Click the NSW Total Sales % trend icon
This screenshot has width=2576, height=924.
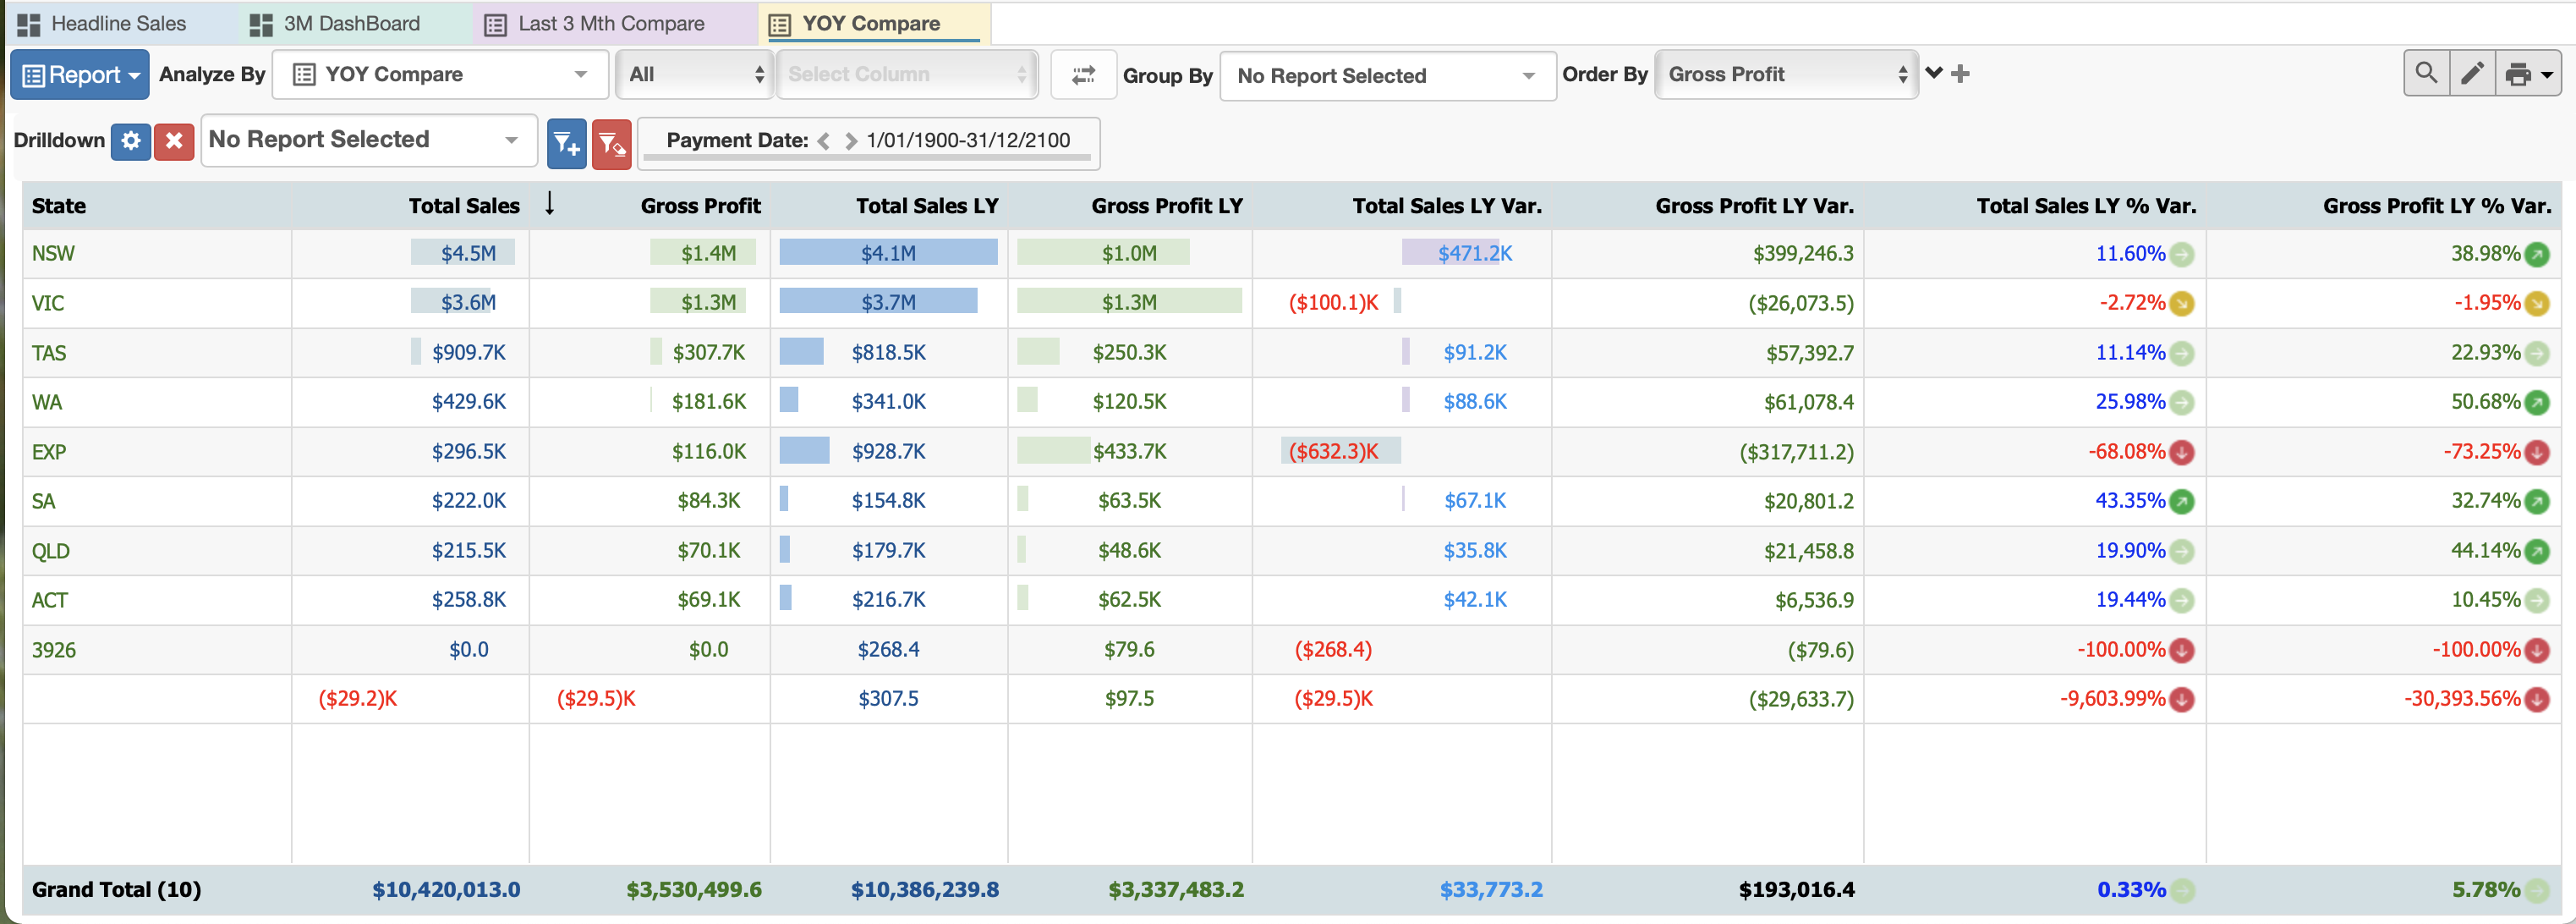[x=2182, y=254]
